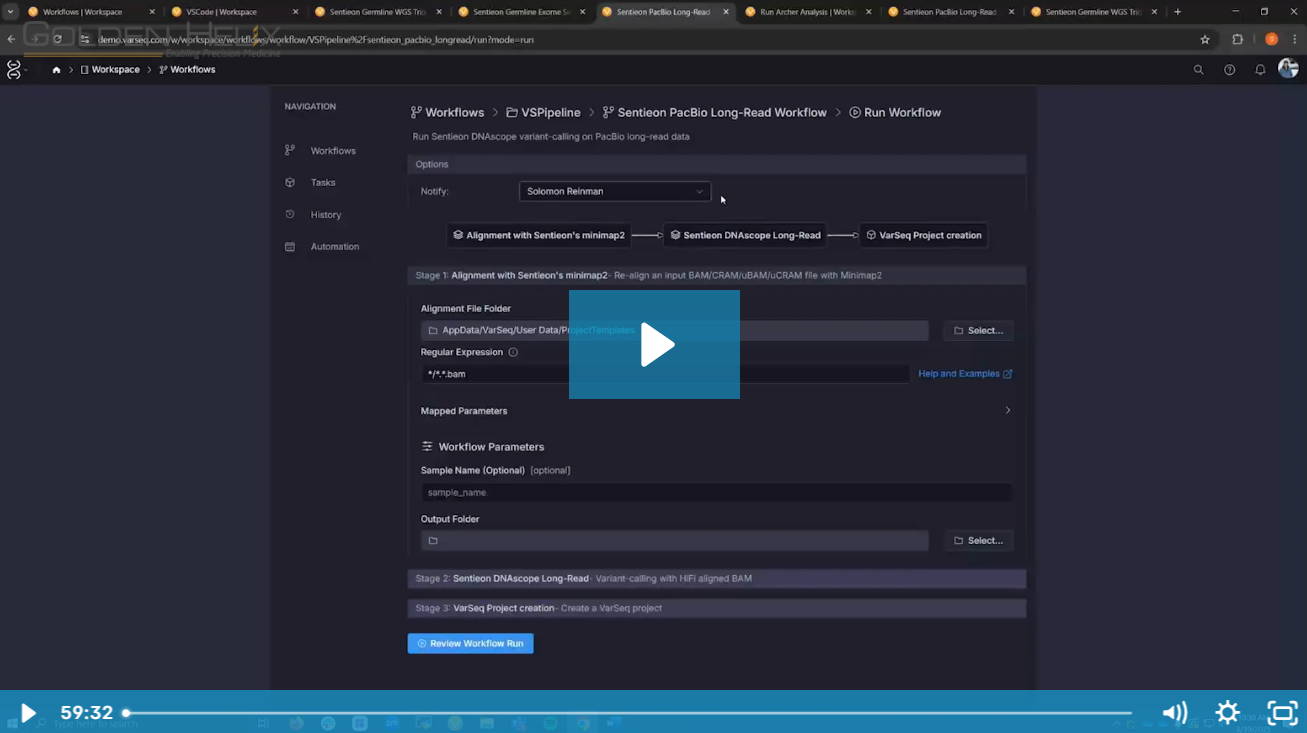Seek along the video progress bar
This screenshot has height=733, width=1307.
pyautogui.click(x=628, y=713)
